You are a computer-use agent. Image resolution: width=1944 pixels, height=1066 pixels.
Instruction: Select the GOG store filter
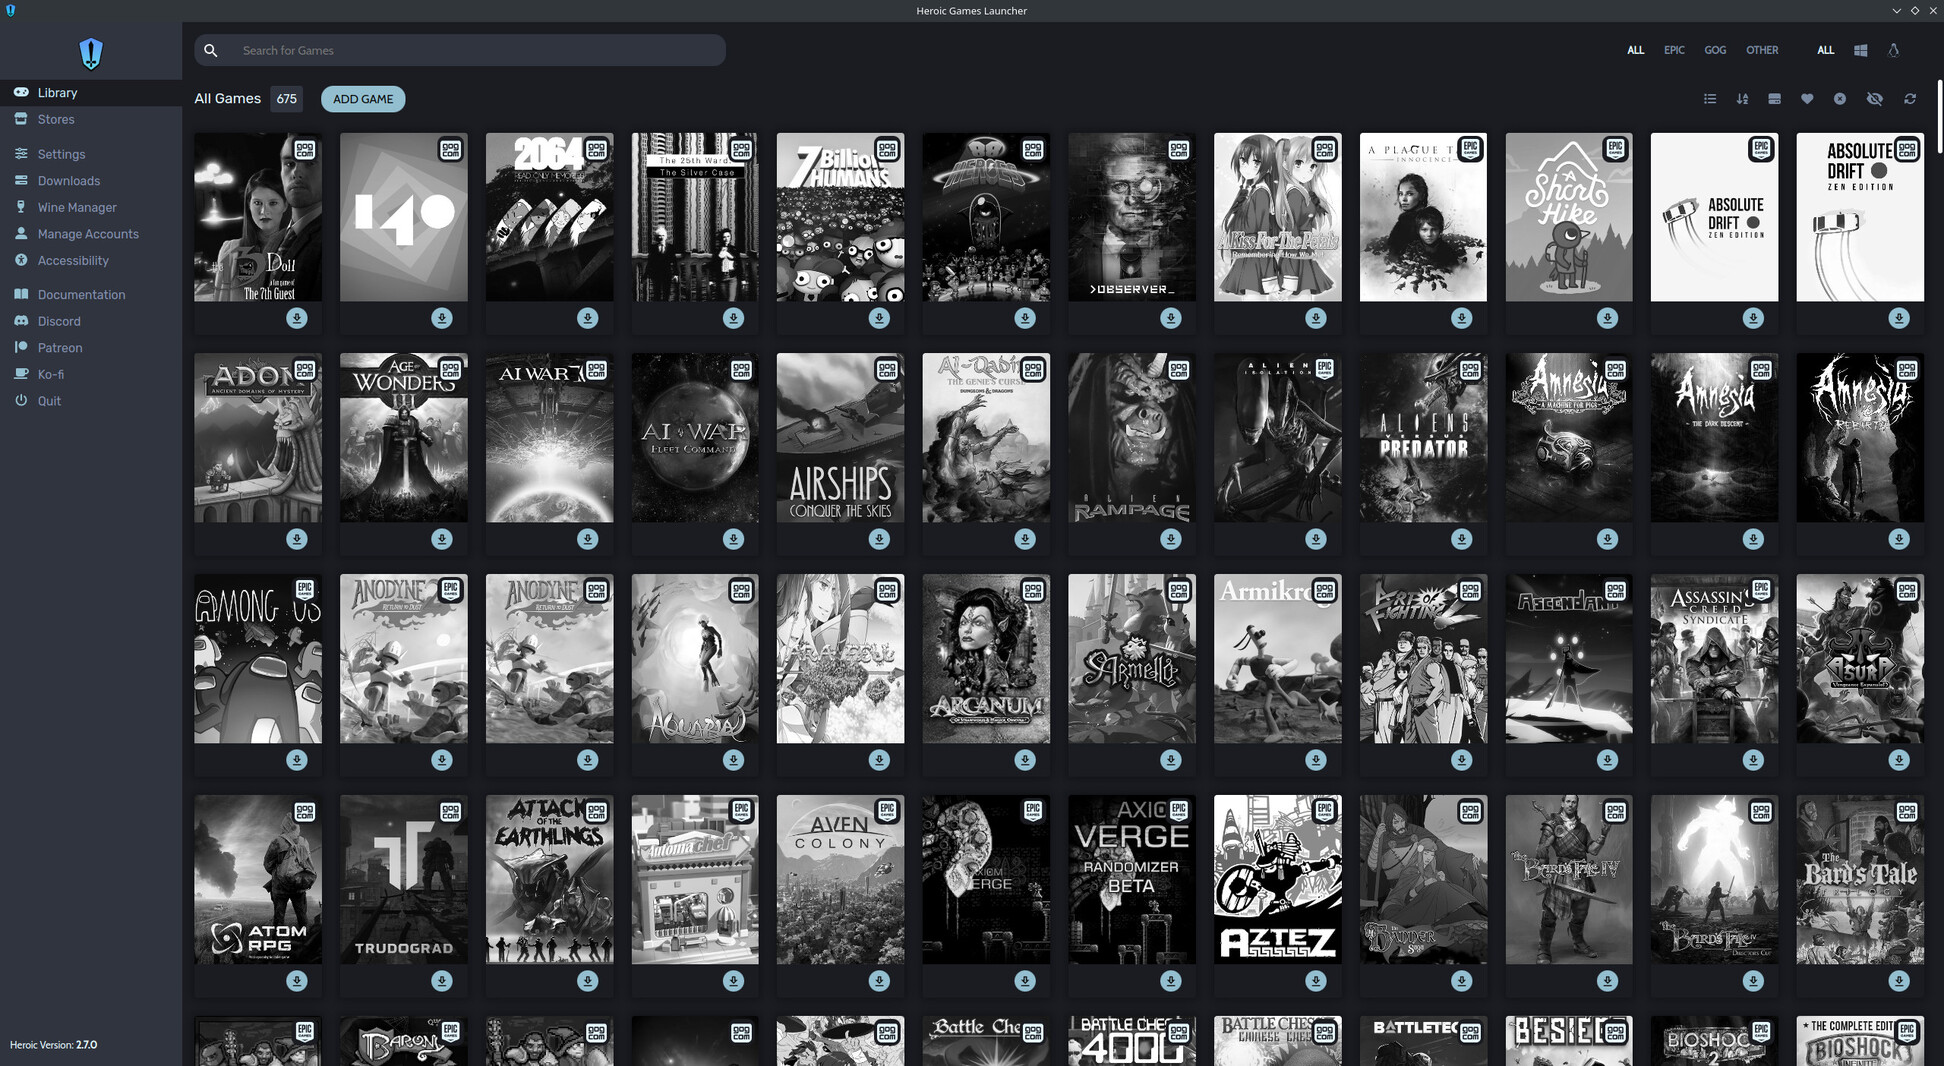(x=1715, y=50)
